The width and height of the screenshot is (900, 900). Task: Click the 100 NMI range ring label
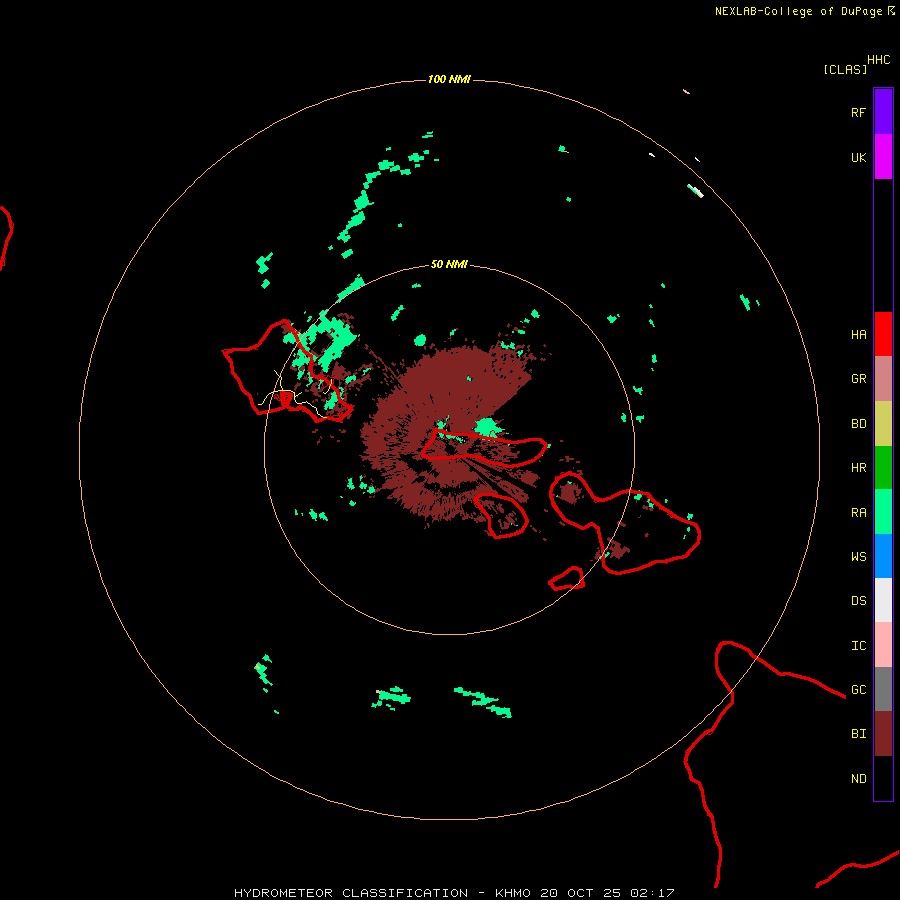tap(449, 79)
